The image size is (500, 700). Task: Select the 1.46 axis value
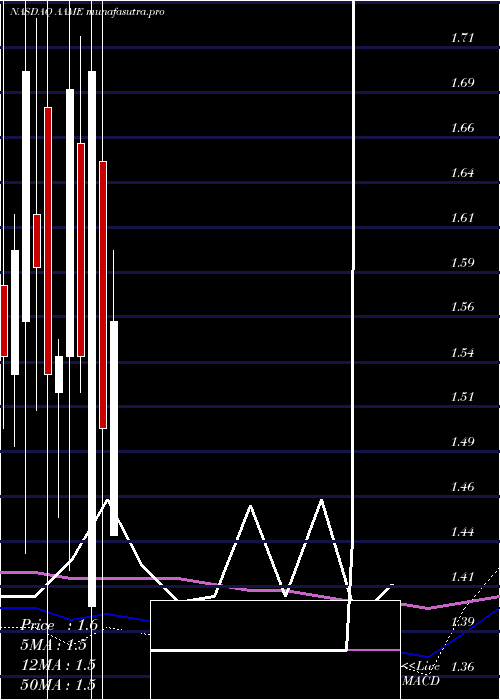[462, 487]
